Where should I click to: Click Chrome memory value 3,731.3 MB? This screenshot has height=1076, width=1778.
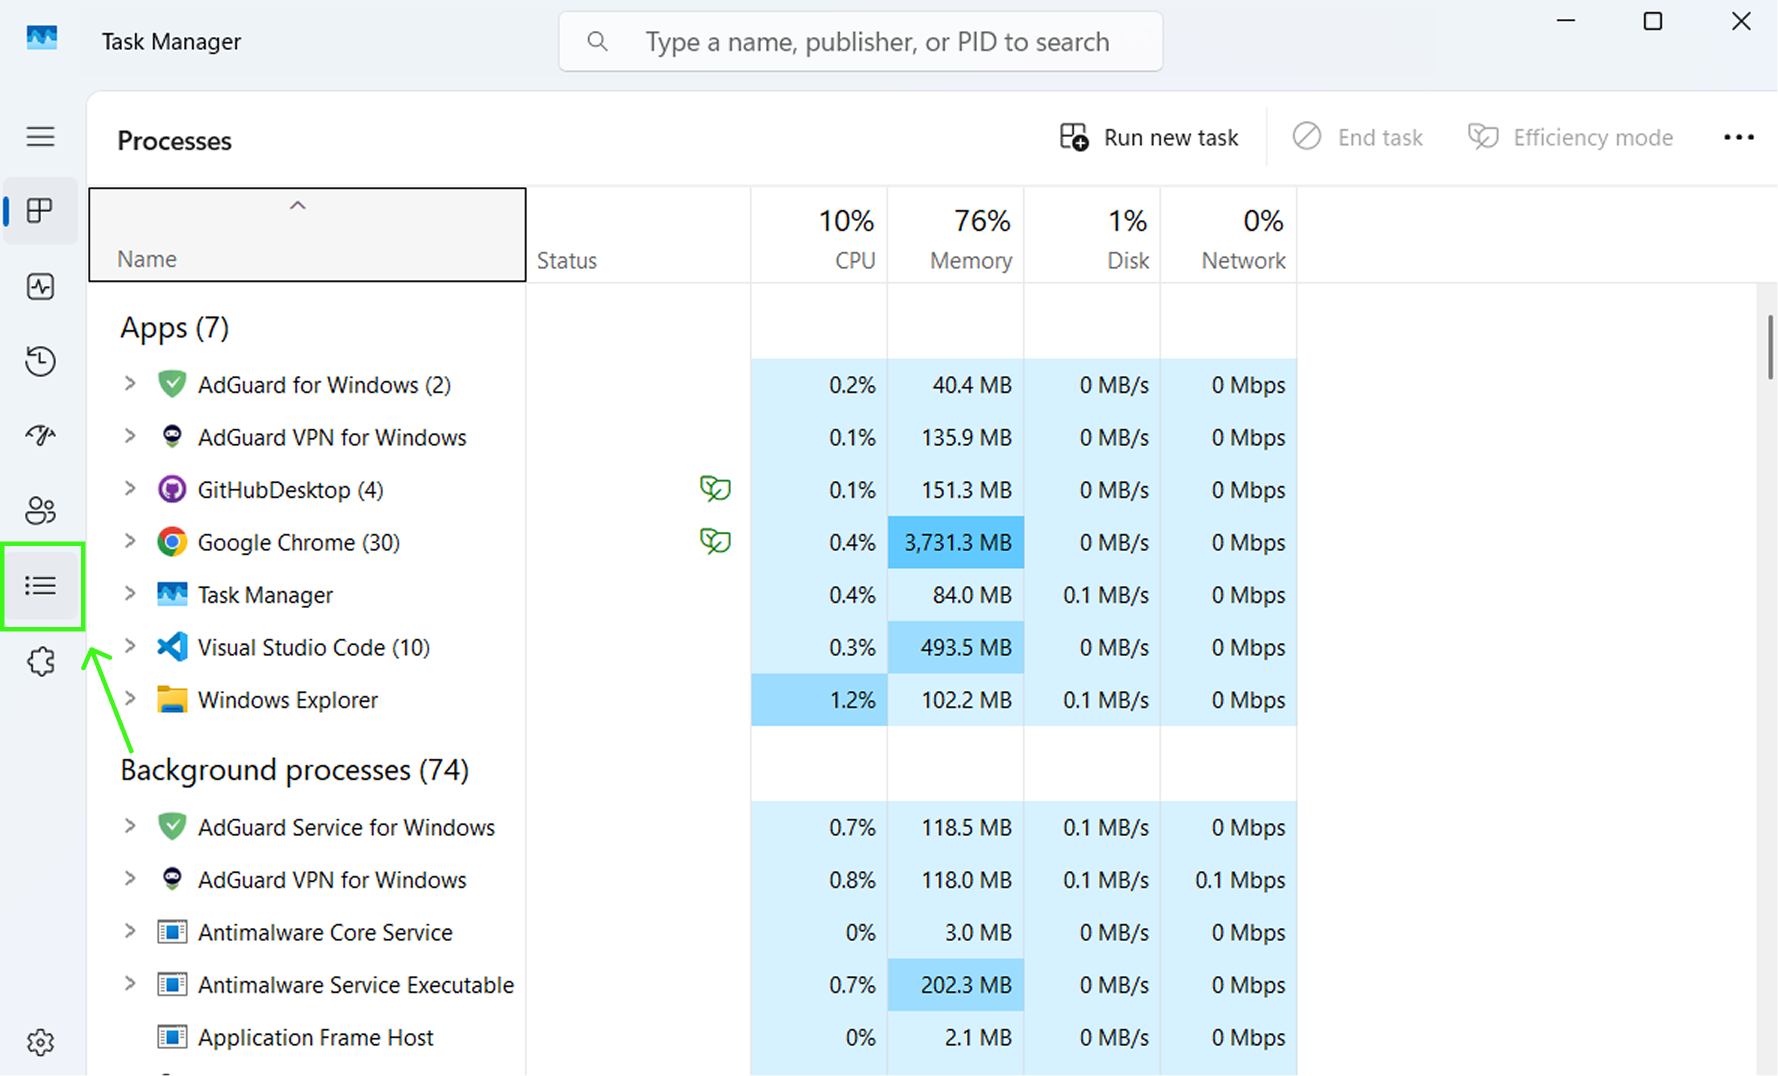tap(955, 542)
